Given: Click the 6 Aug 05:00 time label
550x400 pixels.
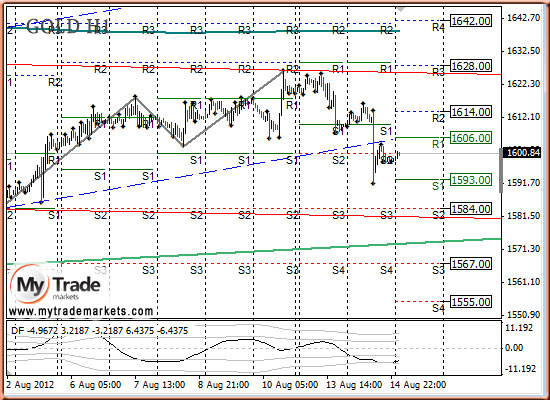Looking at the screenshot, I should point(95,385).
